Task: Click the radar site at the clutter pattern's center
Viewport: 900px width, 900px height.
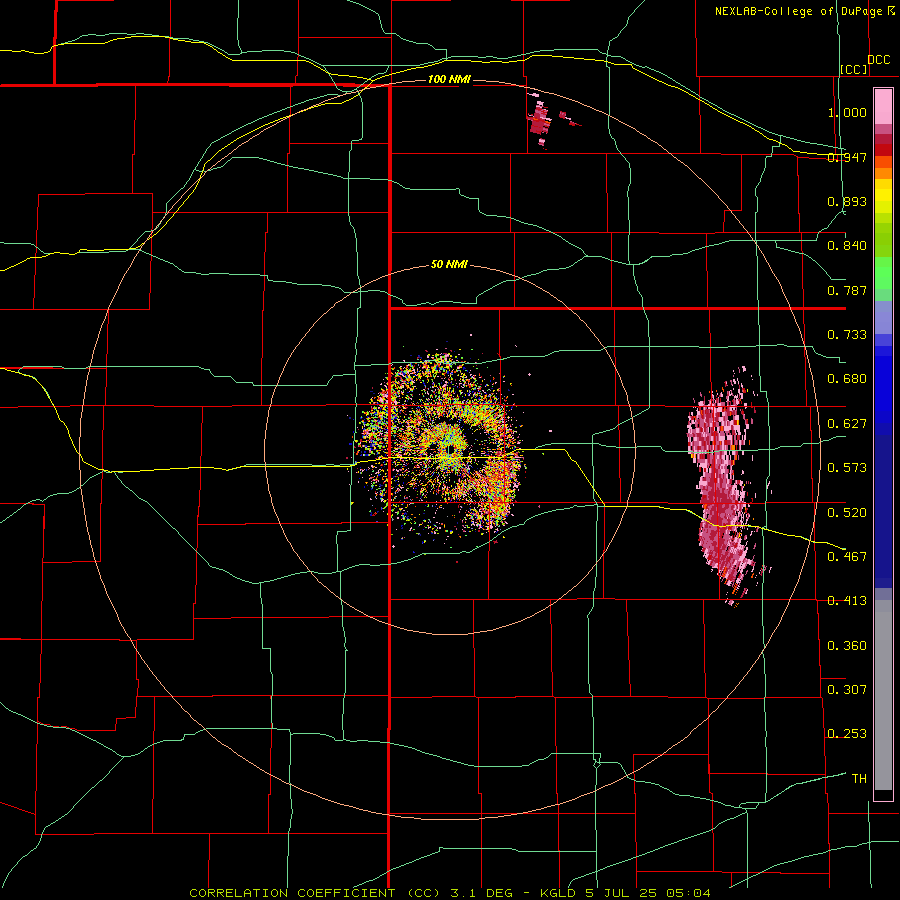Action: pos(448,452)
